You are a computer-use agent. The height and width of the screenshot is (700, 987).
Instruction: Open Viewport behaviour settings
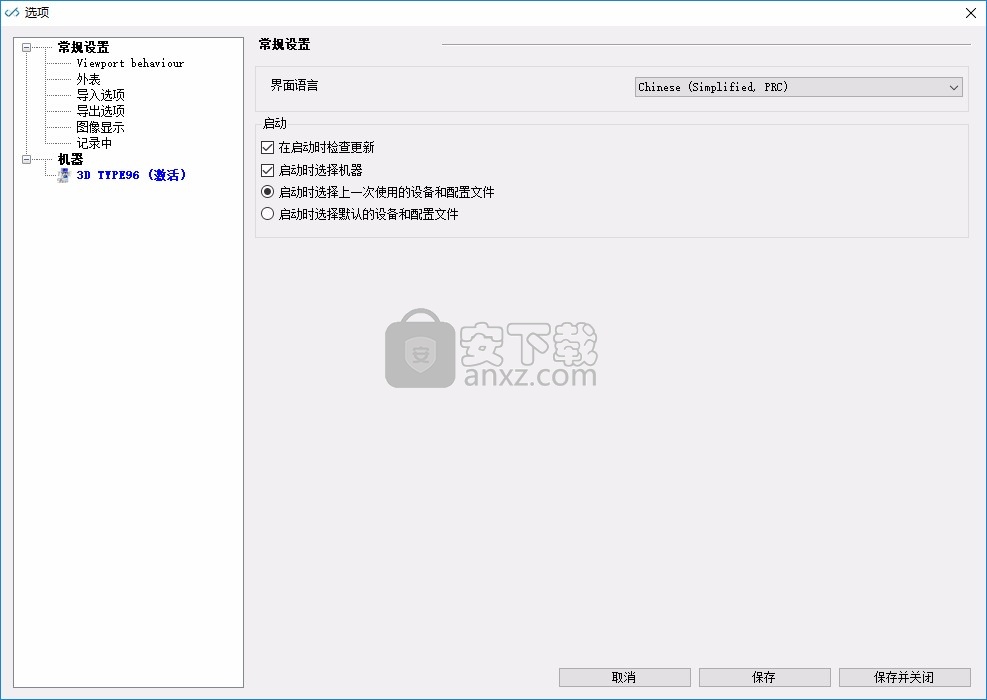point(130,63)
